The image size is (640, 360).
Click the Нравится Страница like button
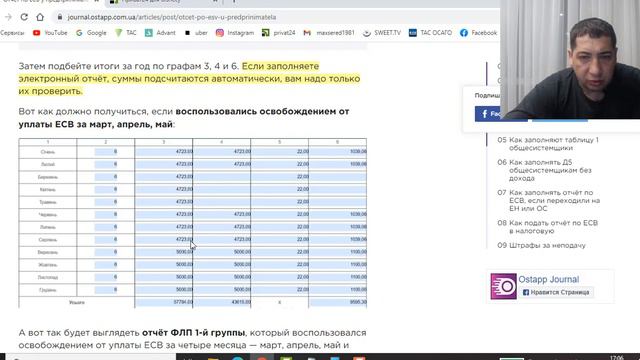tap(556, 292)
